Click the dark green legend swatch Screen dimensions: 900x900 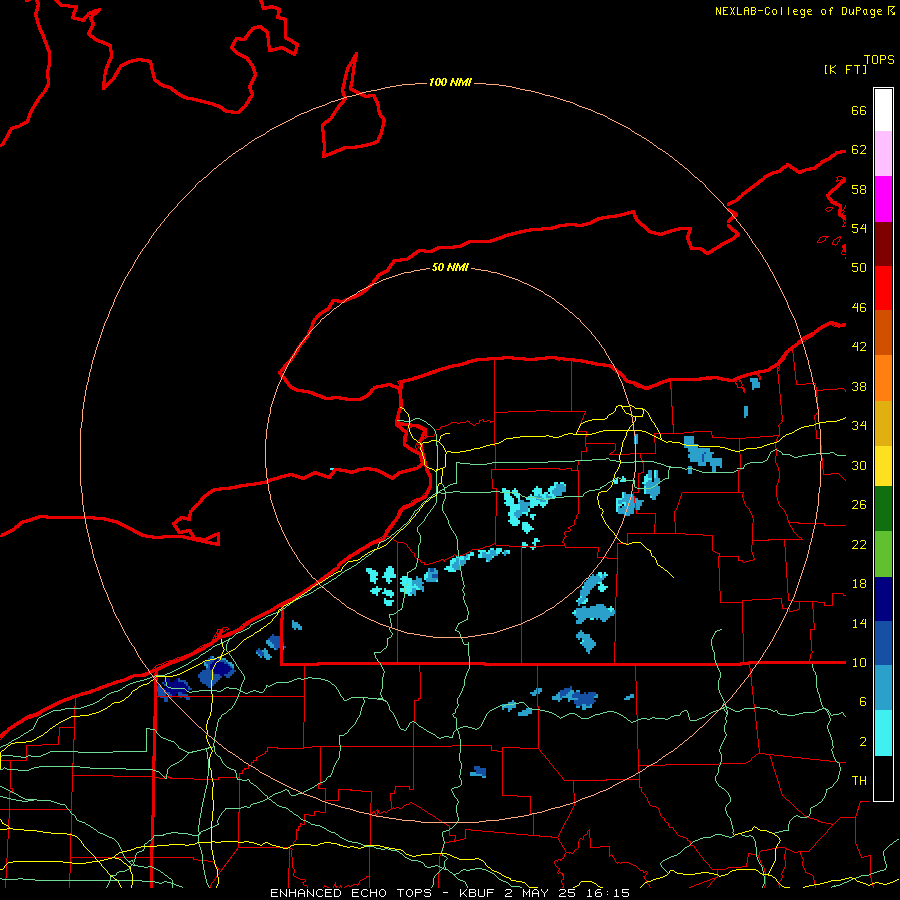click(883, 509)
